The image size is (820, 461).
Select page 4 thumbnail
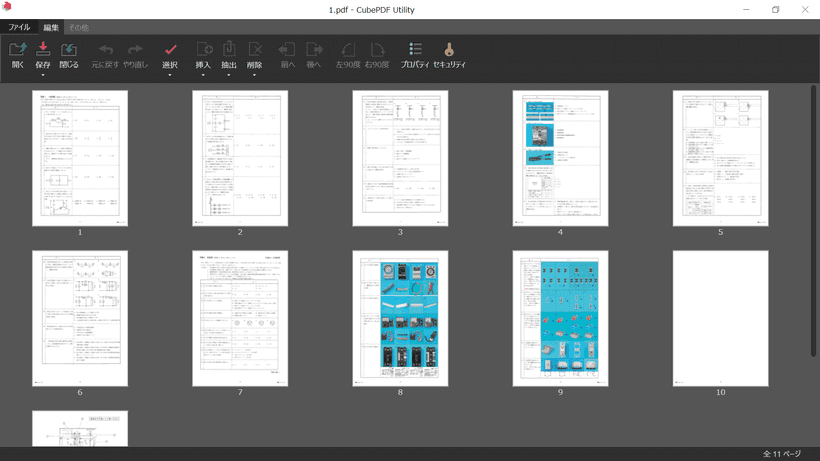coord(560,158)
